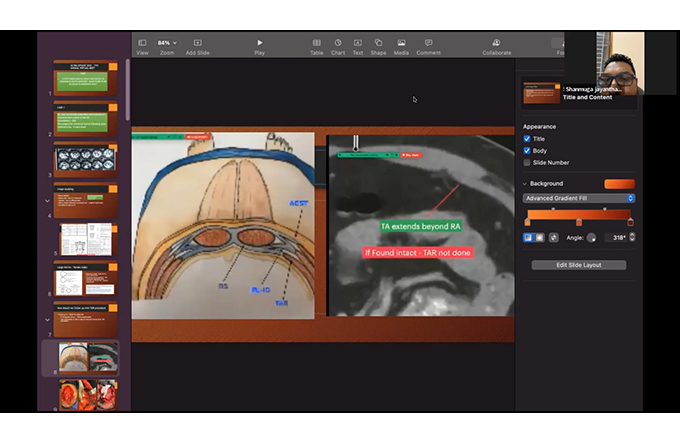Screen dimensions: 680x442
Task: Click the ACST label on diagram
Action: pyautogui.click(x=298, y=203)
